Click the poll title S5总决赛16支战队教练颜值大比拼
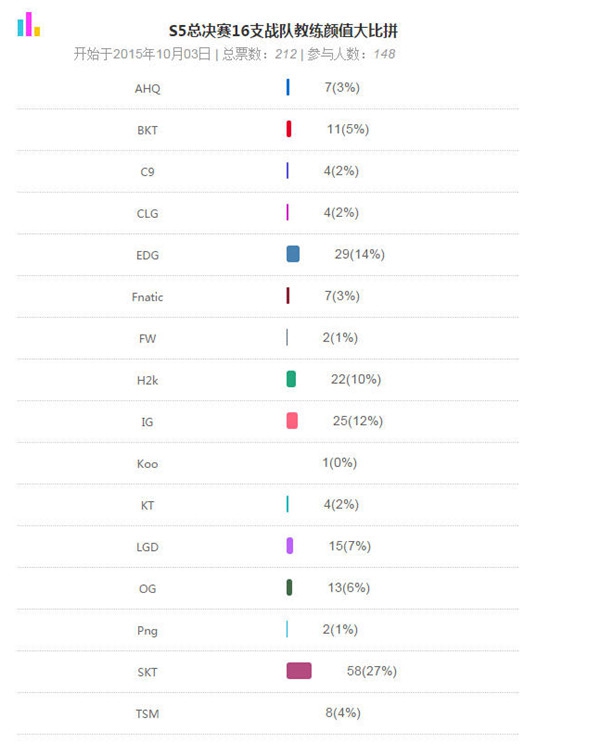The width and height of the screenshot is (600, 755). (283, 31)
